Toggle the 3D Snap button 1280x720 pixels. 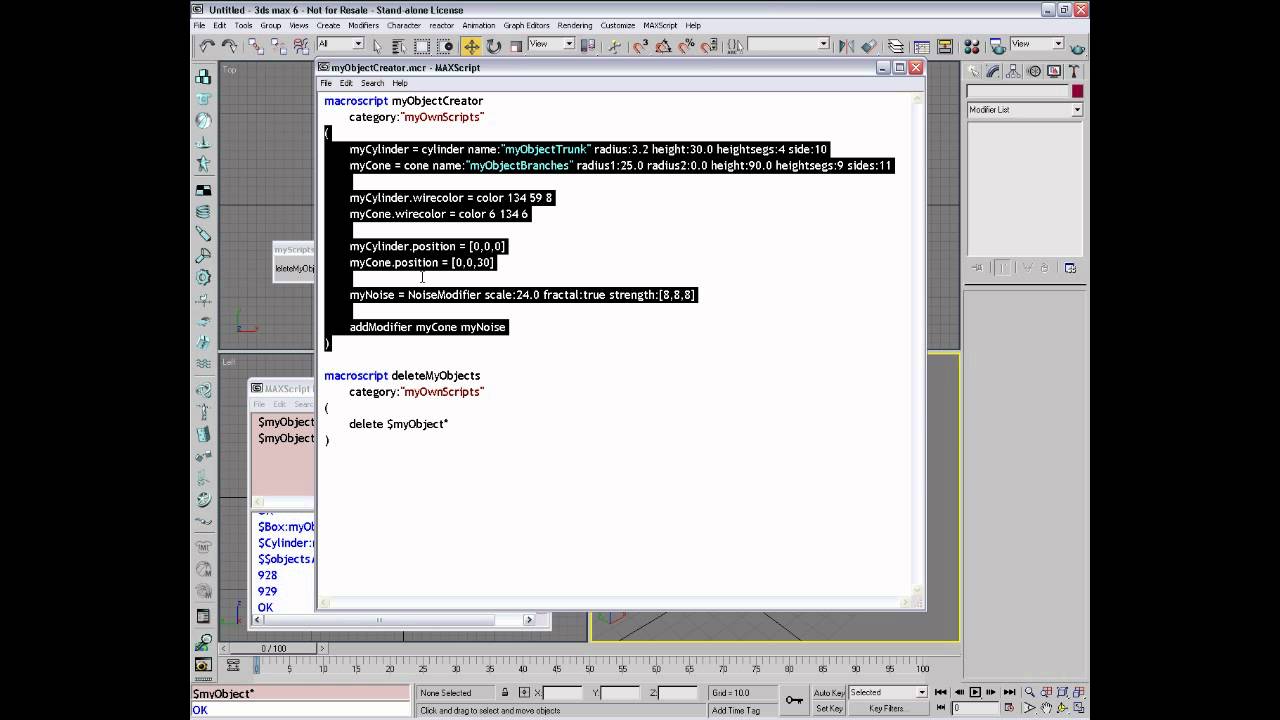tap(641, 46)
